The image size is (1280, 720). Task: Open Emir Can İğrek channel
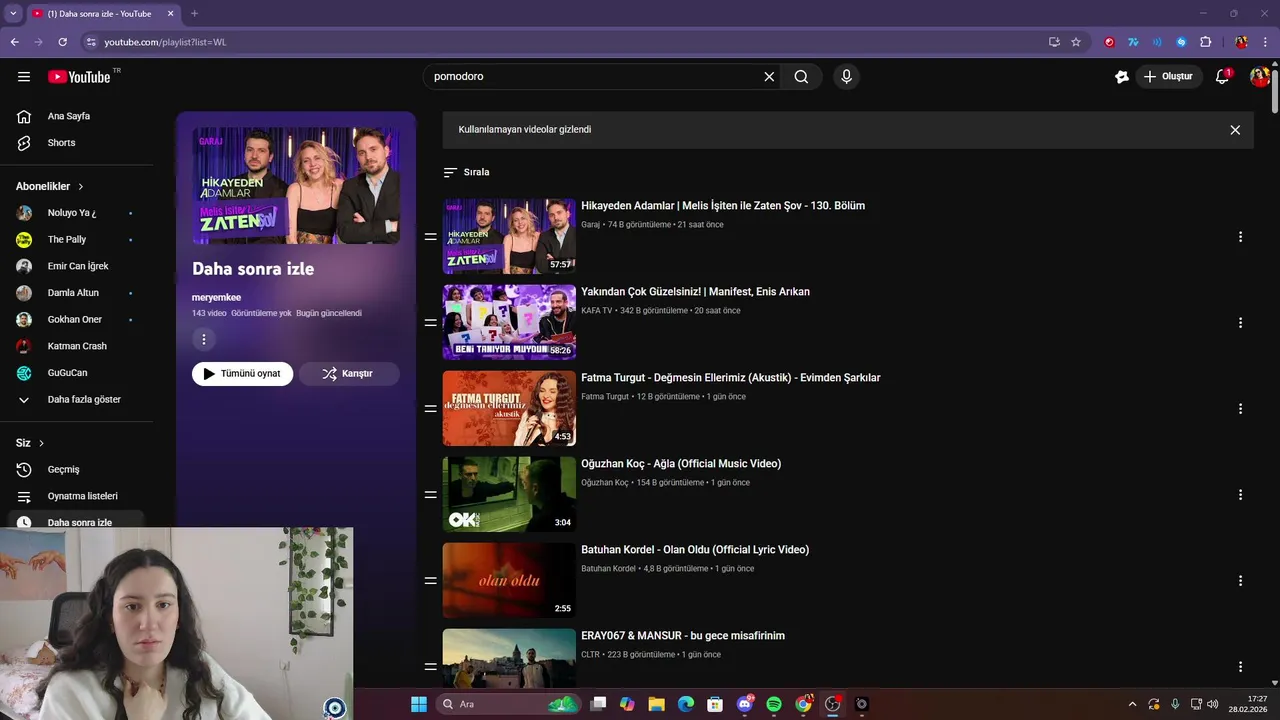point(77,266)
